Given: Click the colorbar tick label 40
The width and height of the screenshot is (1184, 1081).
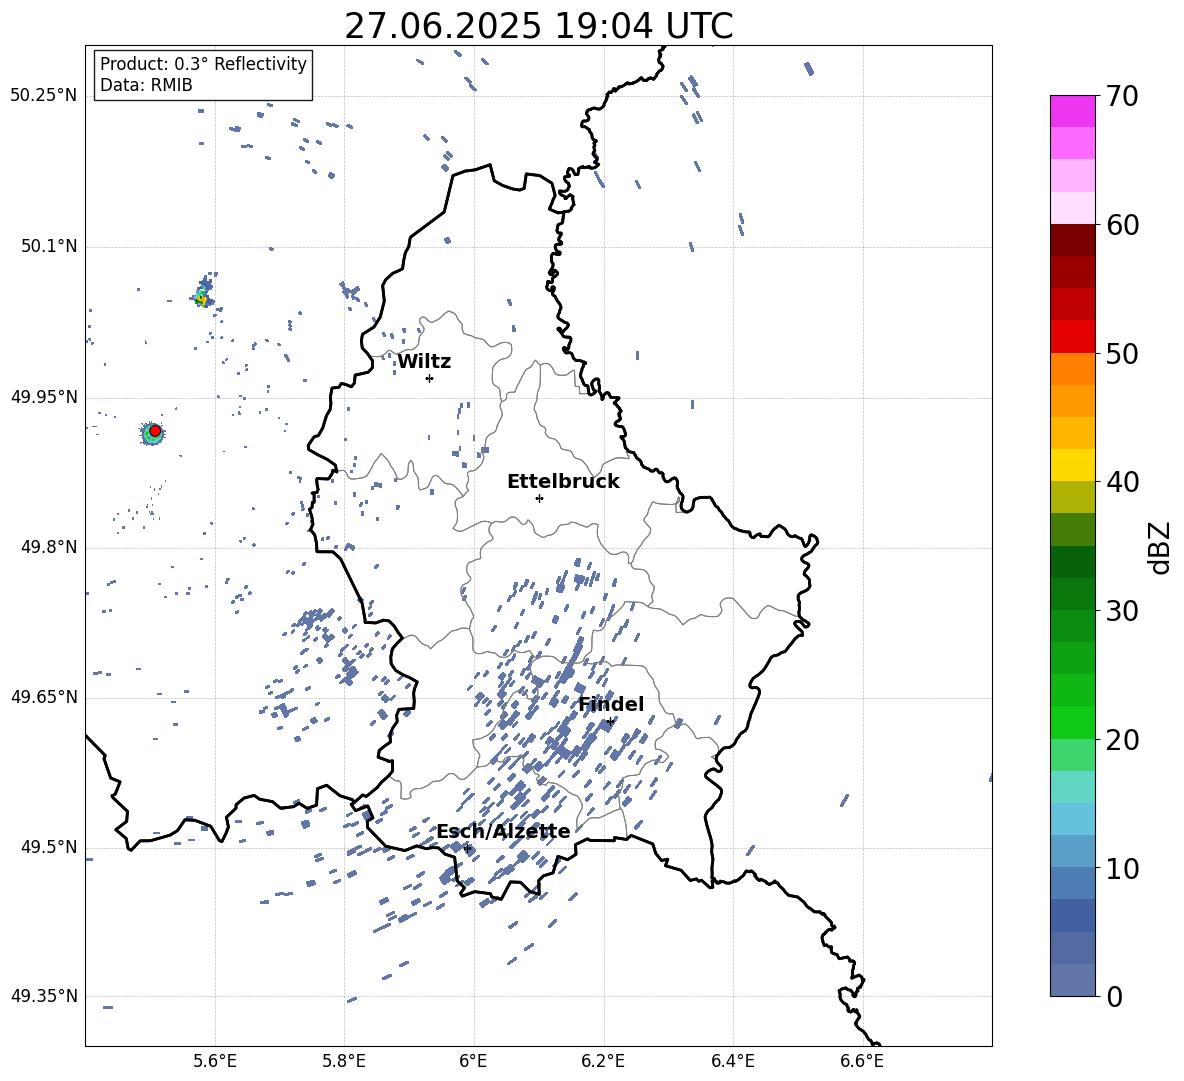Looking at the screenshot, I should 1122,482.
